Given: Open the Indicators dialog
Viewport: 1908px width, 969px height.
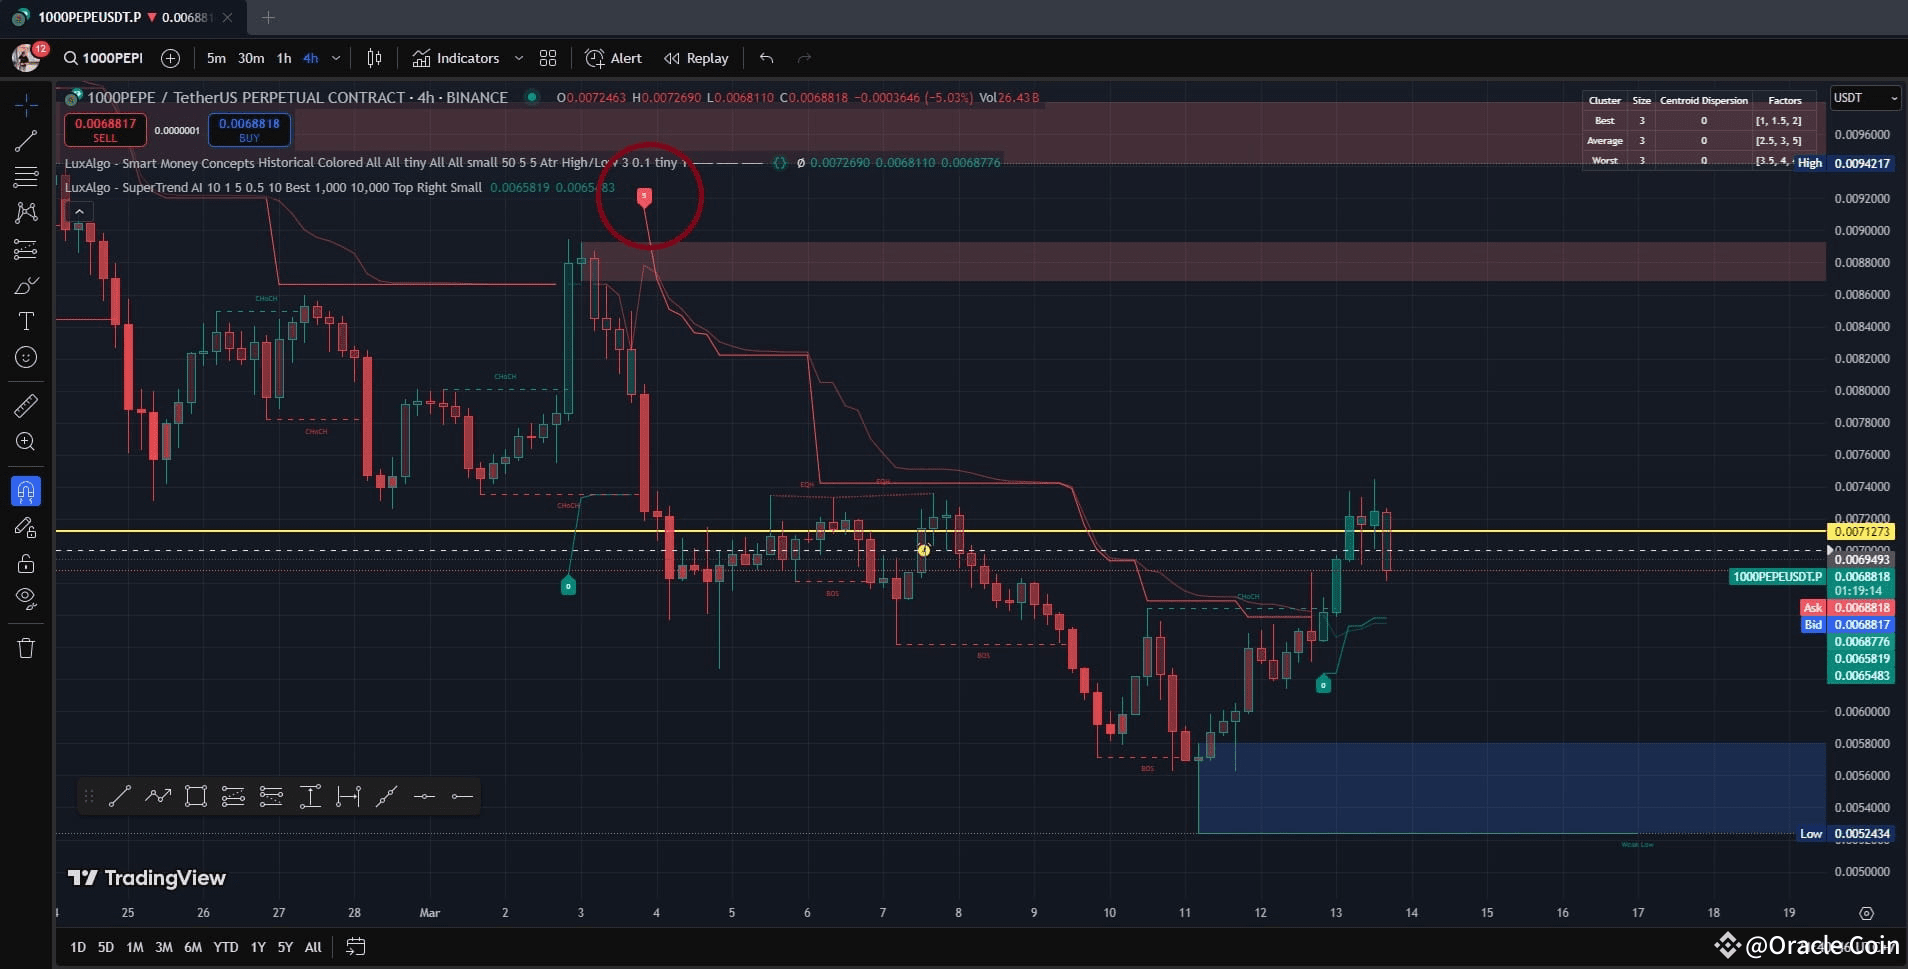Looking at the screenshot, I should pyautogui.click(x=456, y=58).
